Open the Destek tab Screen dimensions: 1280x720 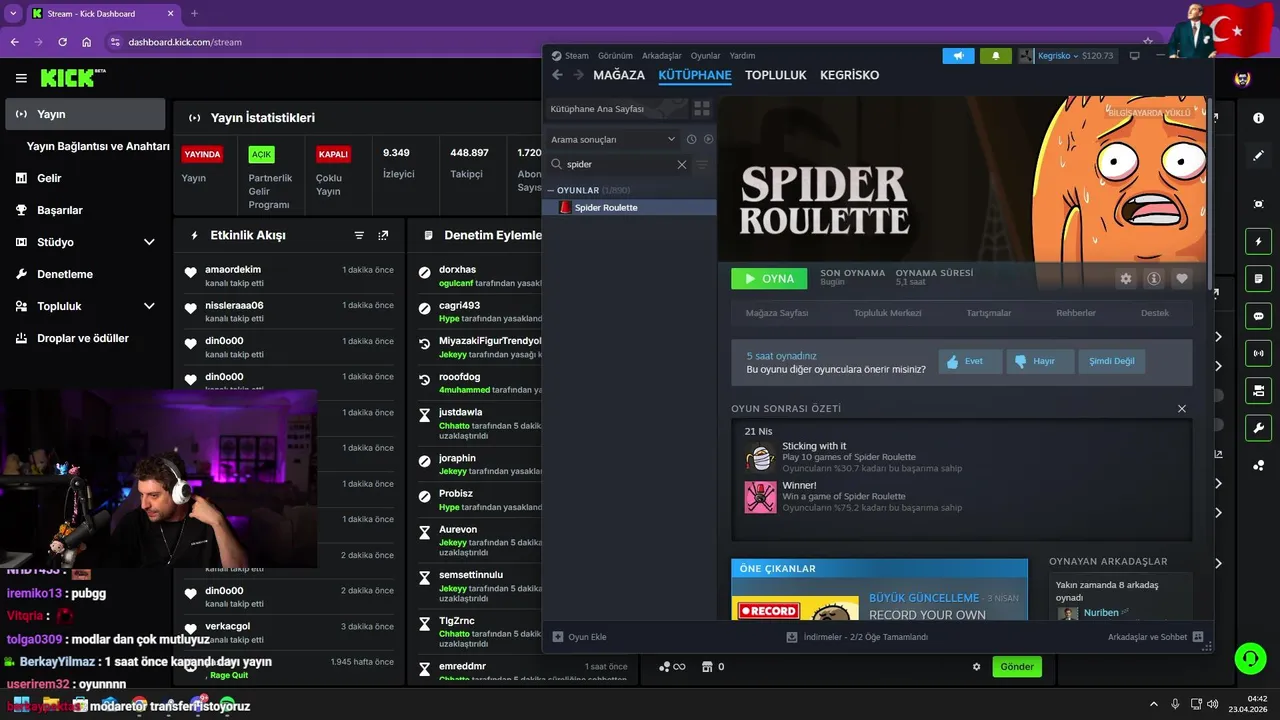[1155, 313]
